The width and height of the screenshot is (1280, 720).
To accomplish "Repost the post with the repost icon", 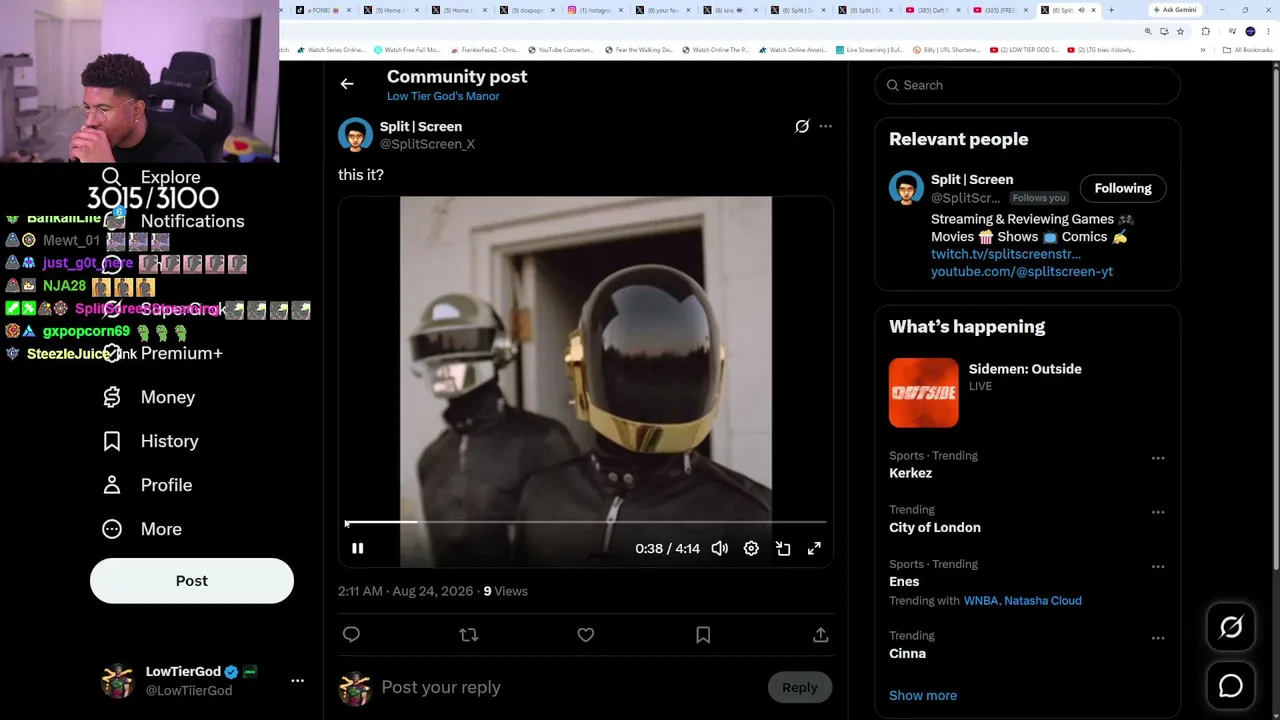I will 468,635.
